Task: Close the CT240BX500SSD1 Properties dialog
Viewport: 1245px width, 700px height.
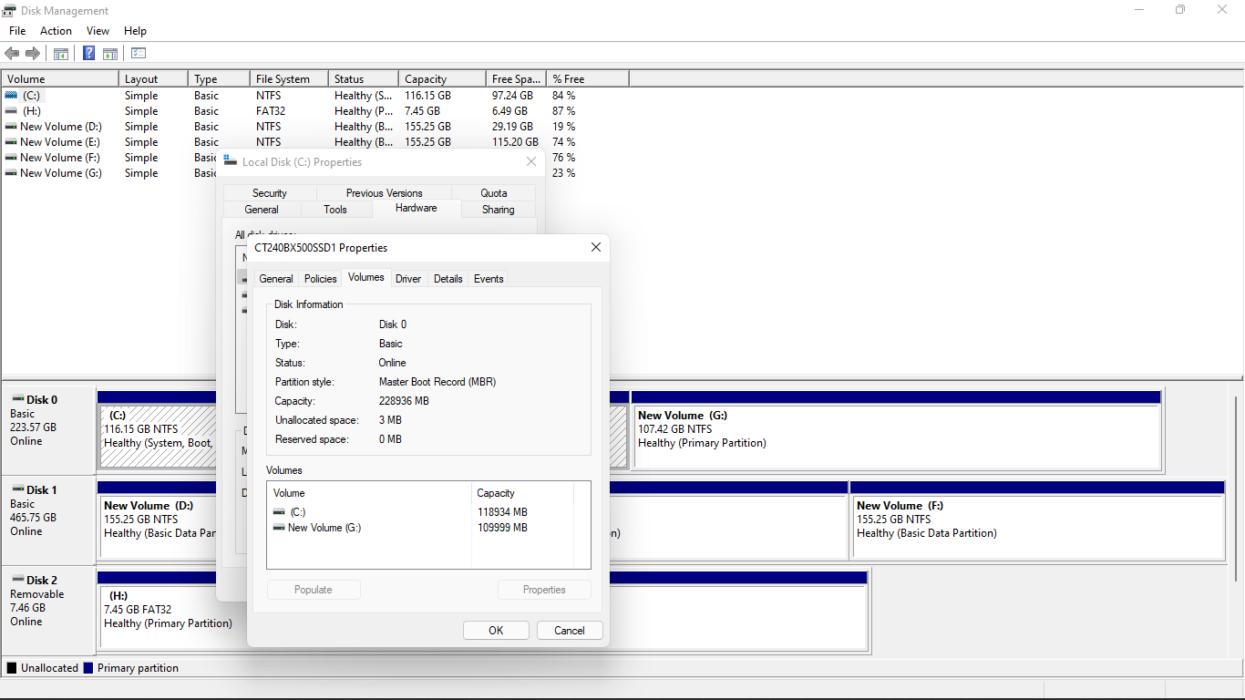Action: pos(596,247)
